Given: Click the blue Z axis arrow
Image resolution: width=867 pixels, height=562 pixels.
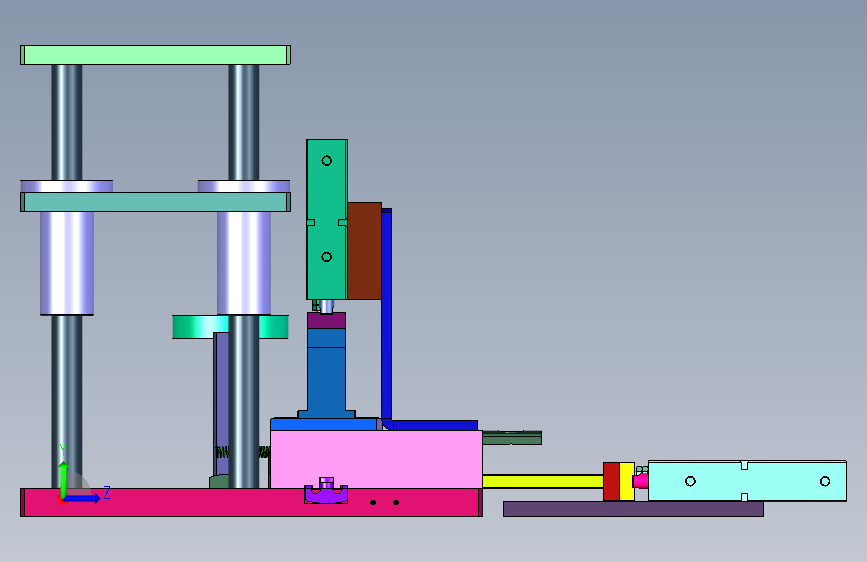Looking at the screenshot, I should pos(82,498).
